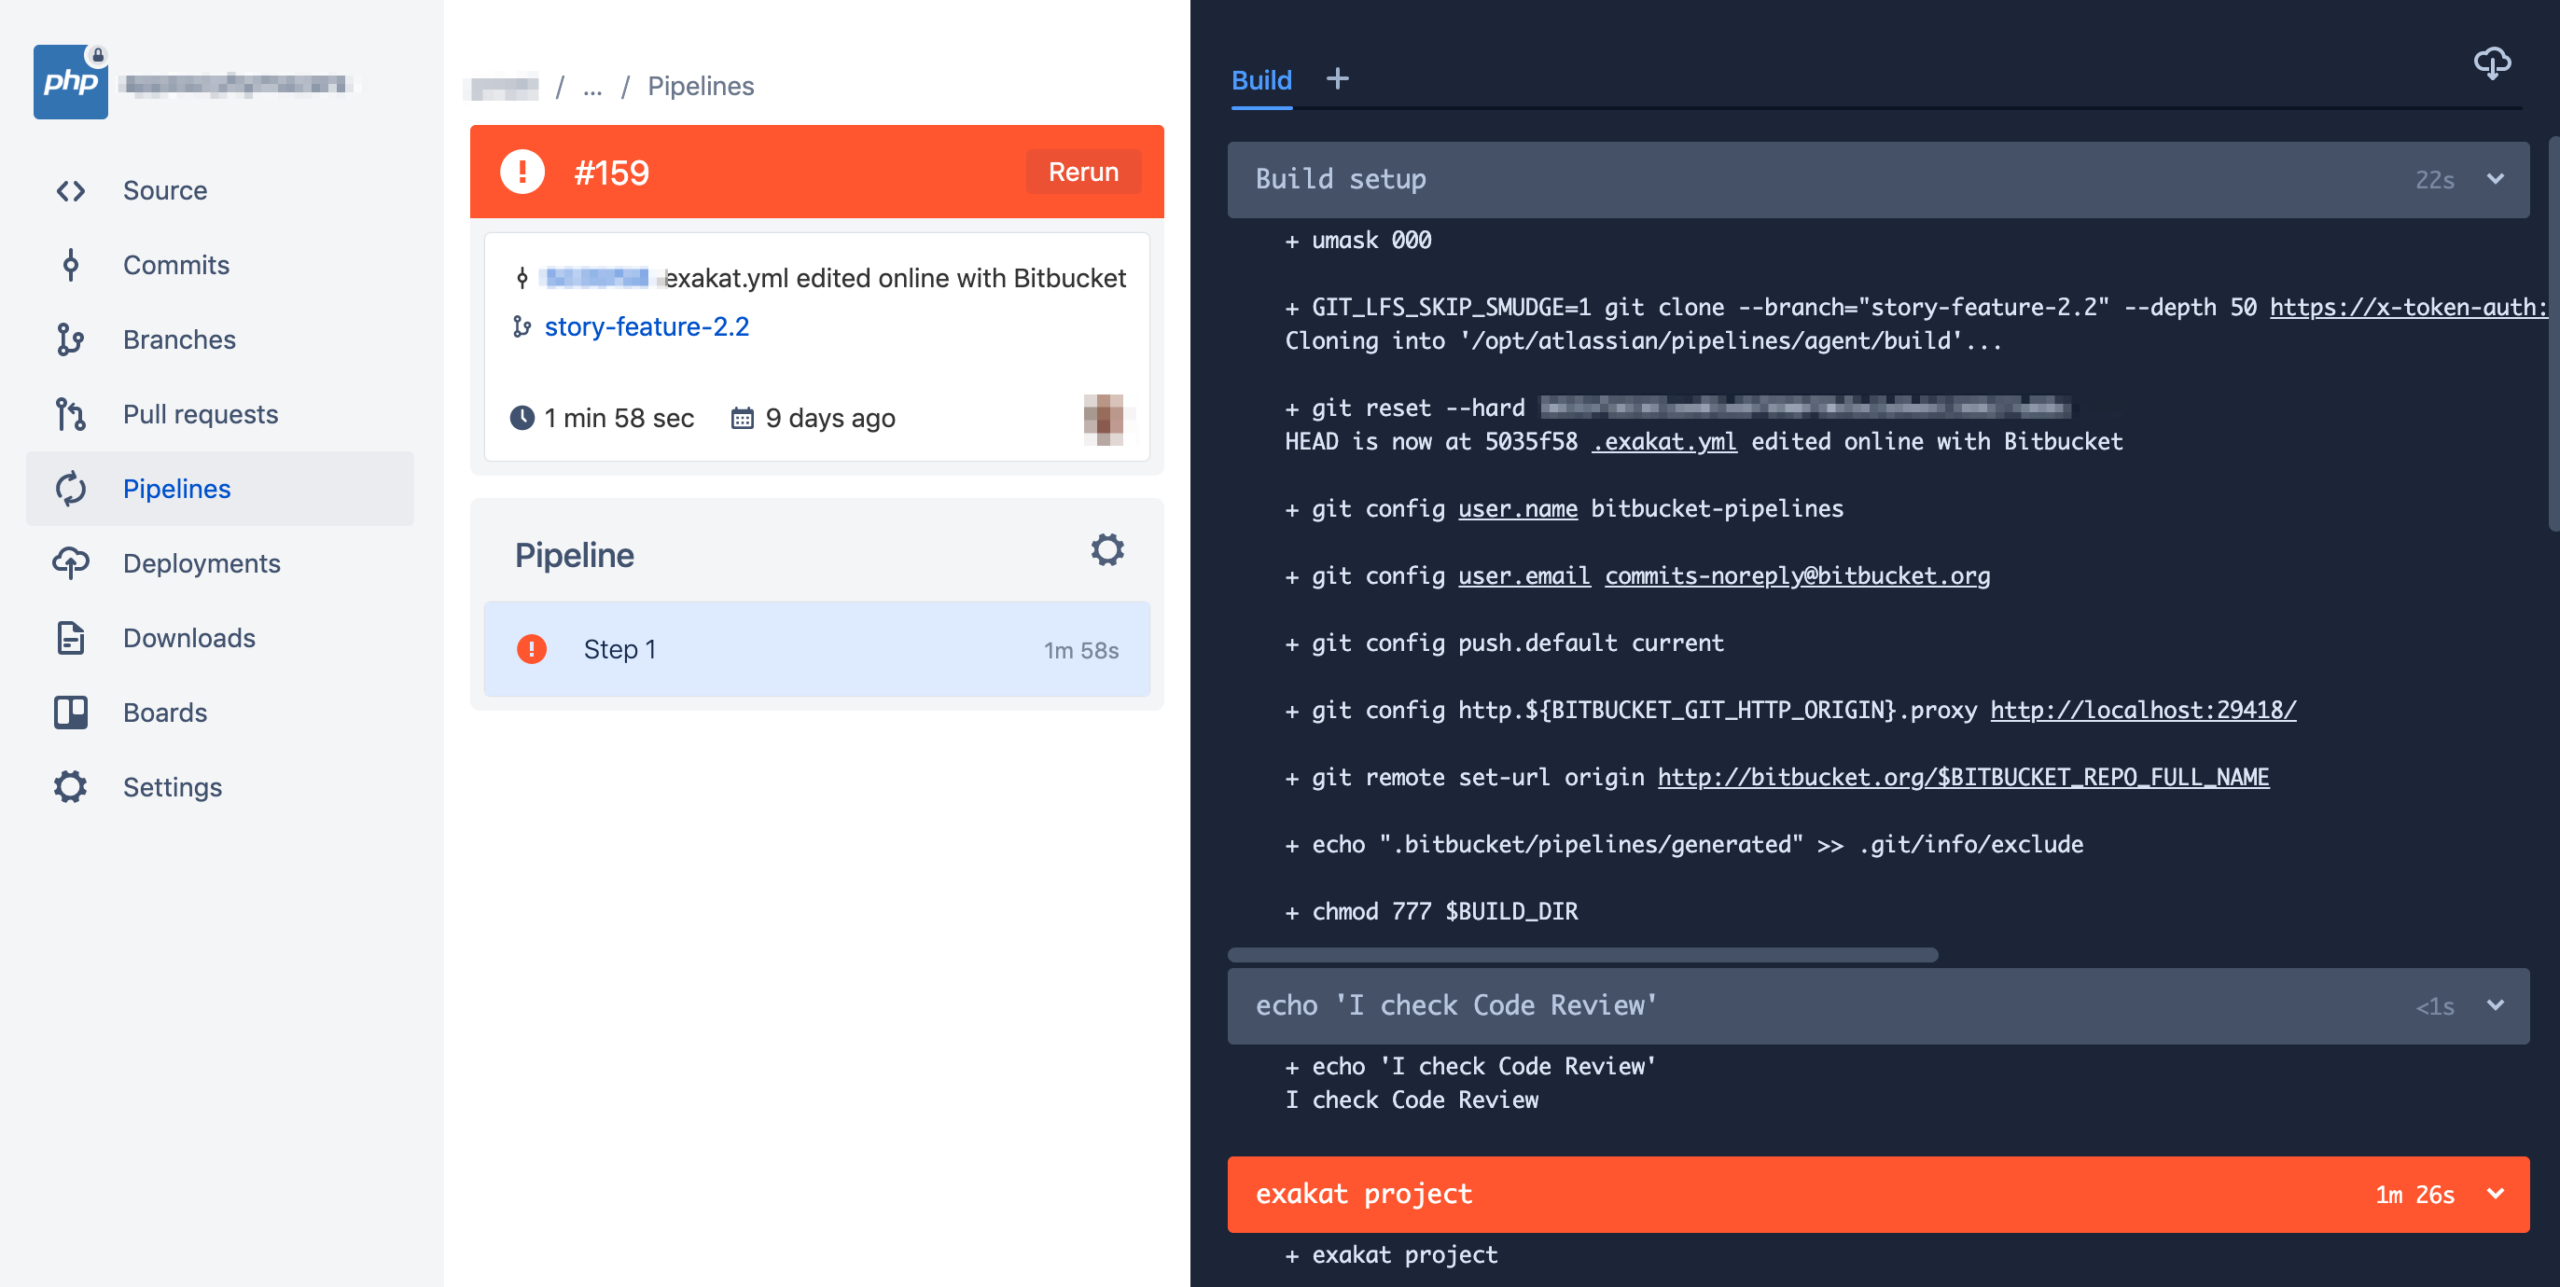Image resolution: width=2560 pixels, height=1287 pixels.
Task: Open the bitbucket.org/$BITBUCKET_REPO_FULL_NAME link
Action: 1964,777
